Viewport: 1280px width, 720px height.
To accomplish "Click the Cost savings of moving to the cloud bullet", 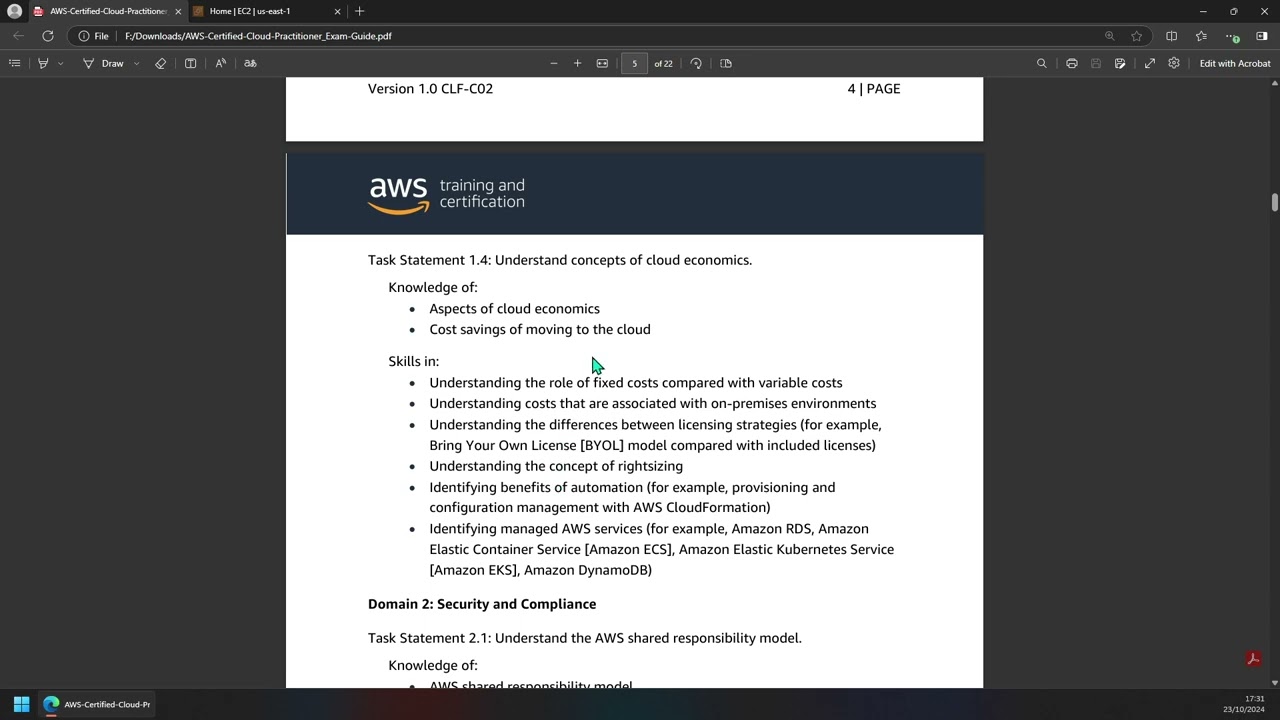I will (540, 329).
